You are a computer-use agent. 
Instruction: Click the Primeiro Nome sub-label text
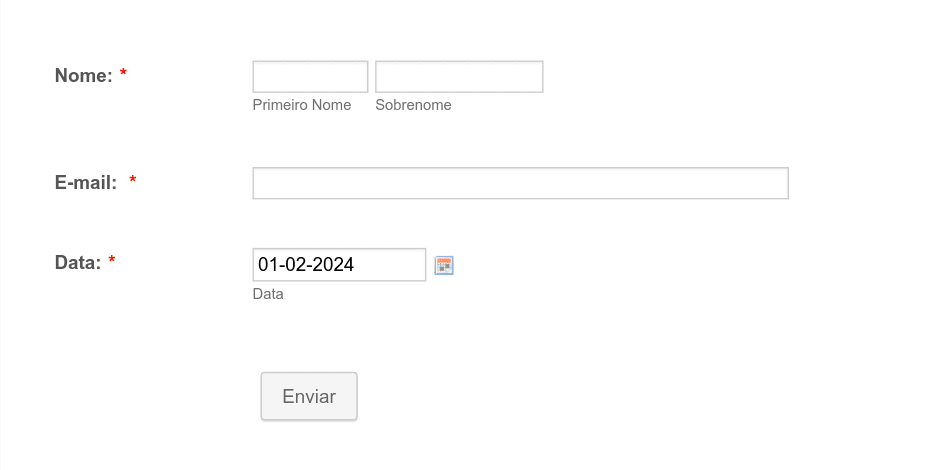tap(302, 105)
